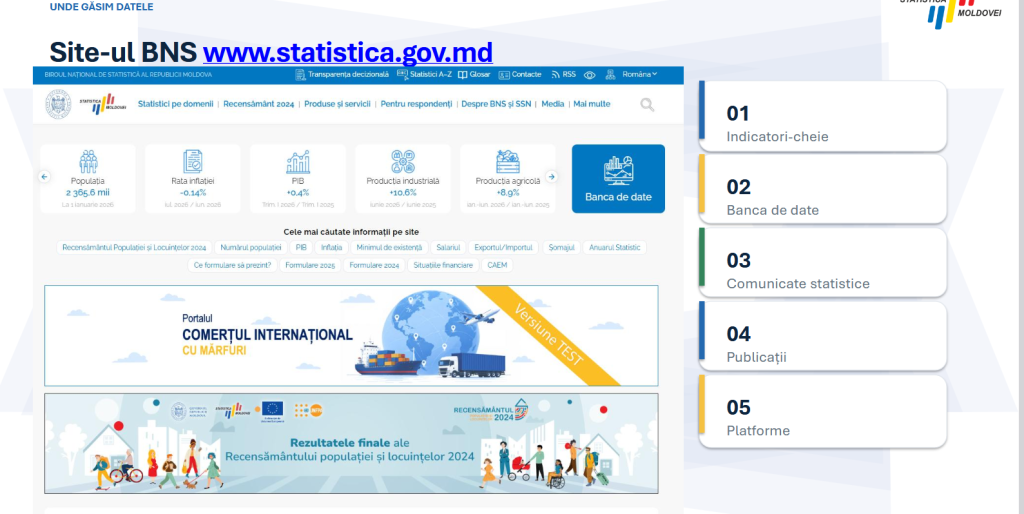Screen dimensions: 1024x514
Task: Open Rezultatele finale ale Recensământului banner
Action: point(351,443)
